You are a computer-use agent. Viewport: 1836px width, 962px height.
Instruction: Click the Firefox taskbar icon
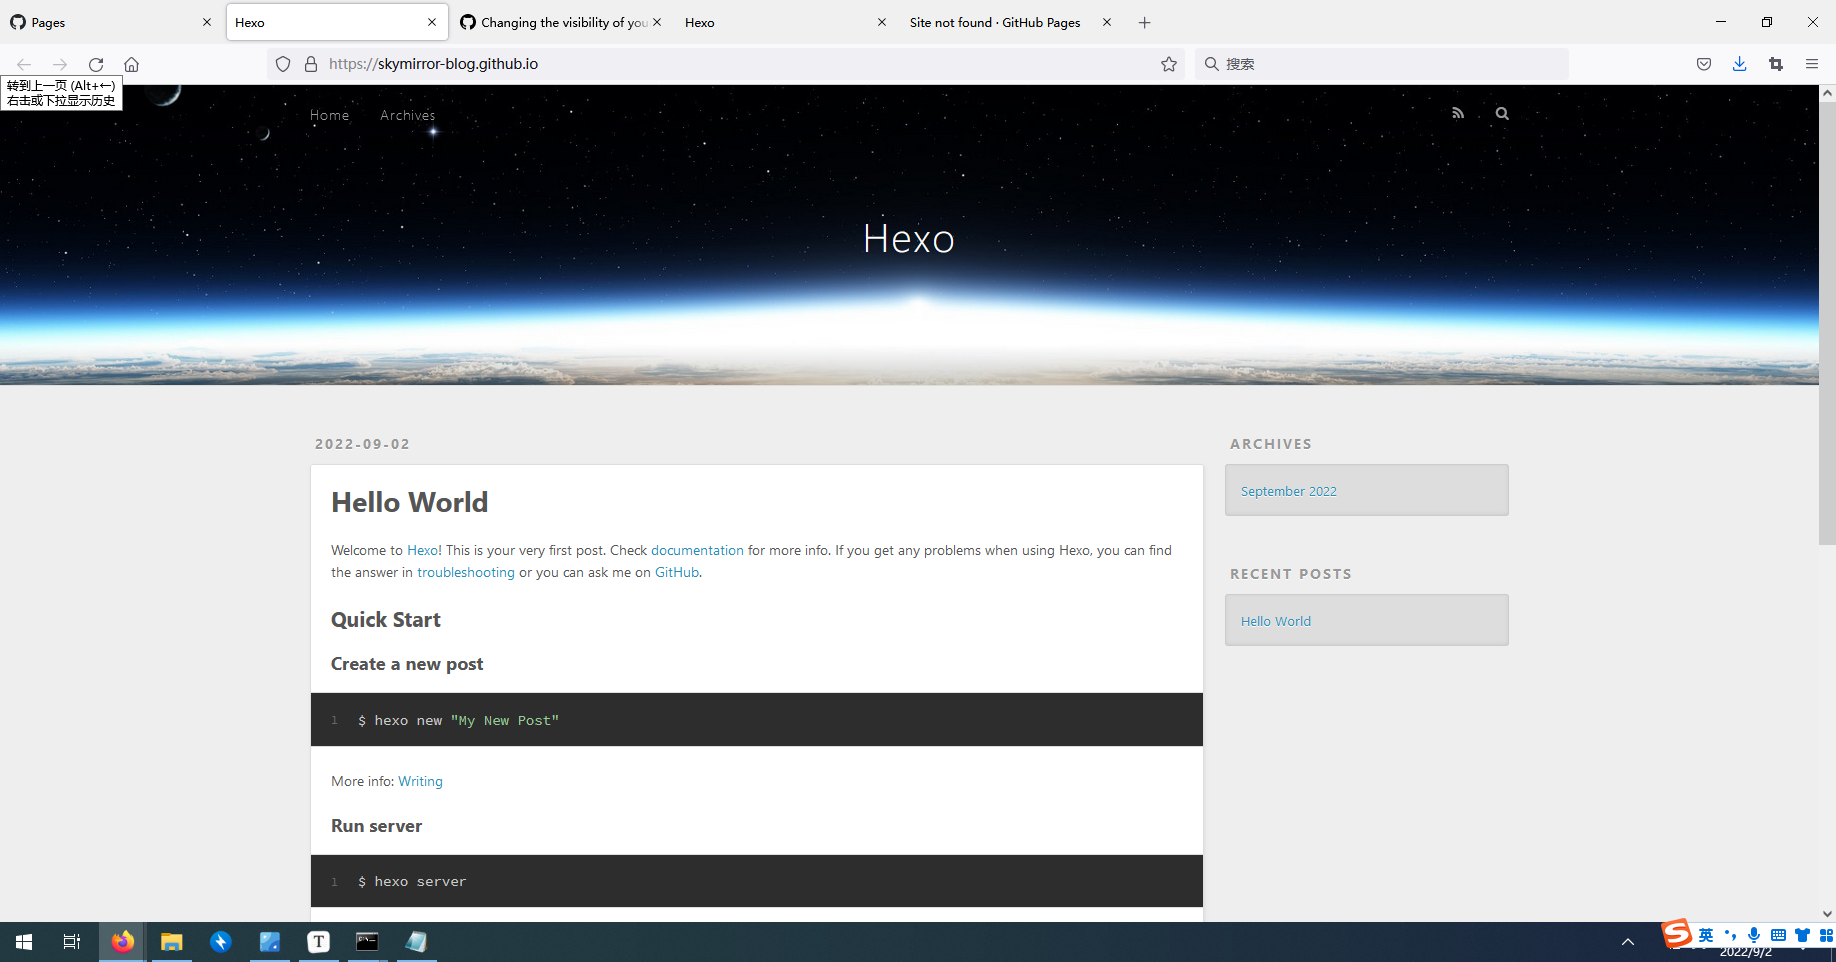[x=122, y=942]
